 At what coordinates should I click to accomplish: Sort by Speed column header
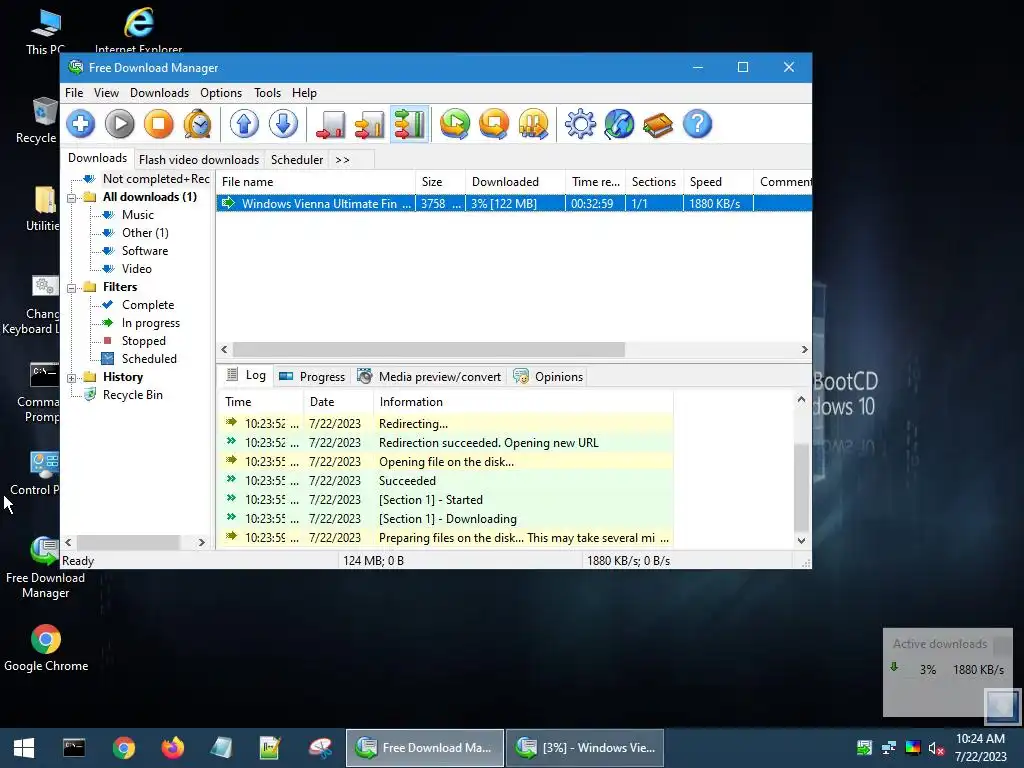pyautogui.click(x=718, y=182)
